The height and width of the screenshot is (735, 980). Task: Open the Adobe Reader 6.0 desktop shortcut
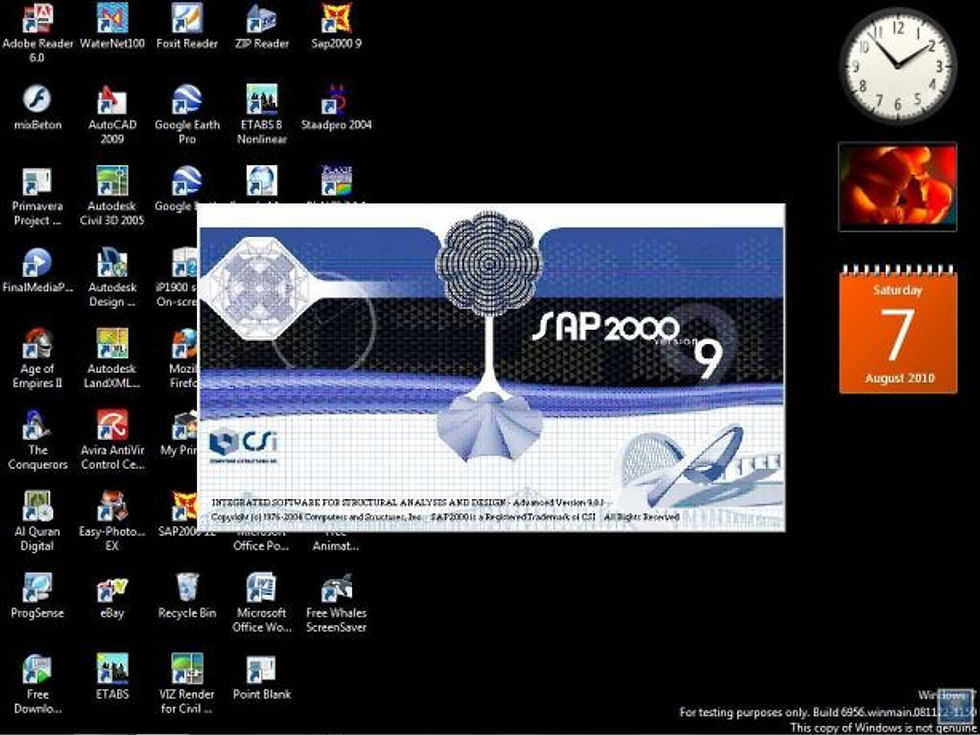coord(38,32)
